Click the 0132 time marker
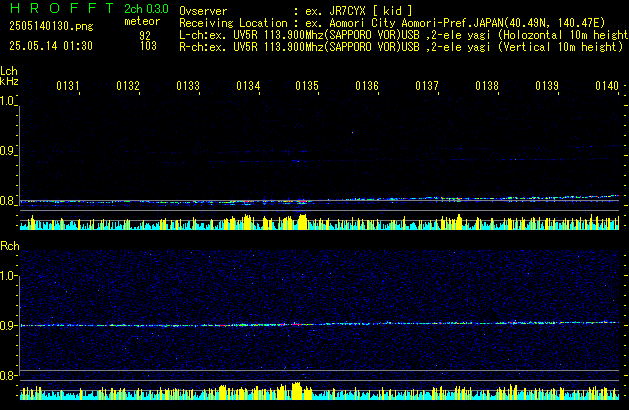This screenshot has width=629, height=410. 128,86
